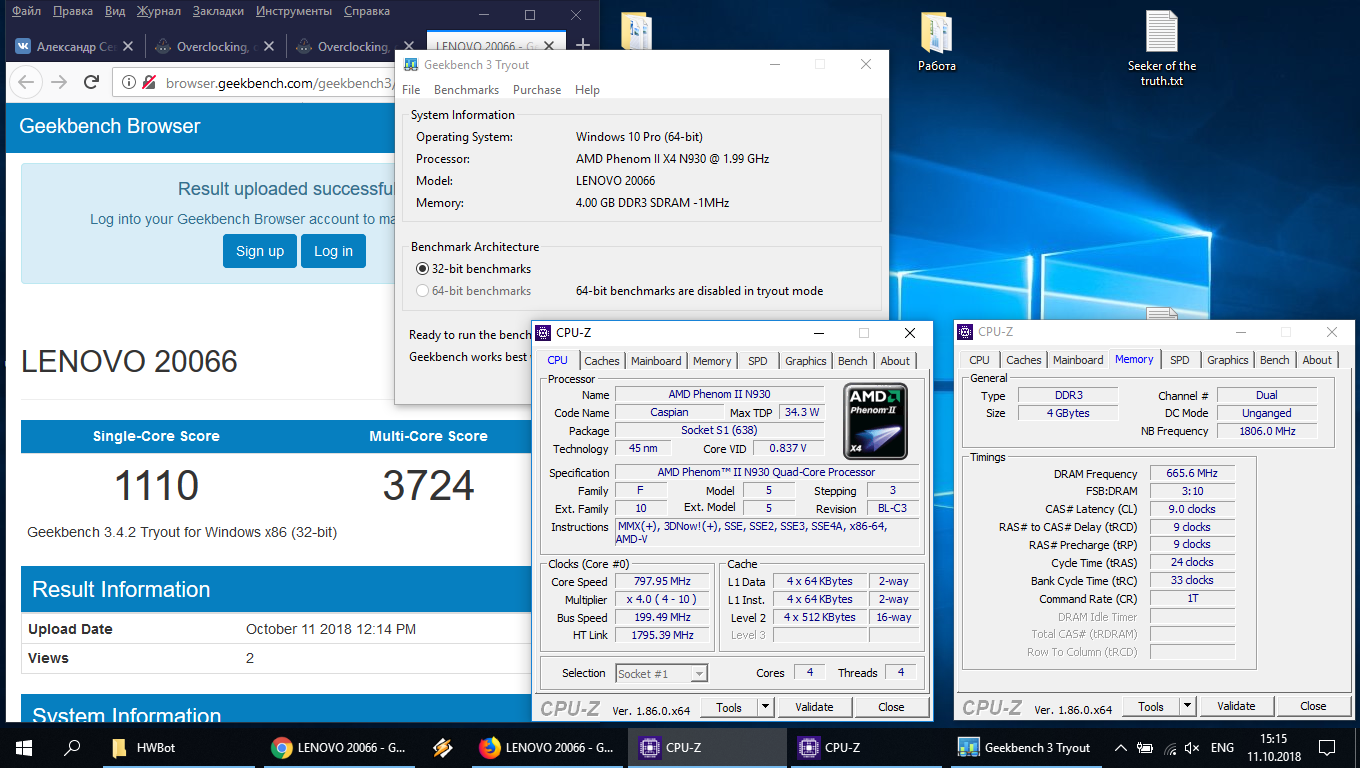Click the Core Speed 797.95 MHz value
Viewport: 1360px width, 768px height.
click(664, 582)
